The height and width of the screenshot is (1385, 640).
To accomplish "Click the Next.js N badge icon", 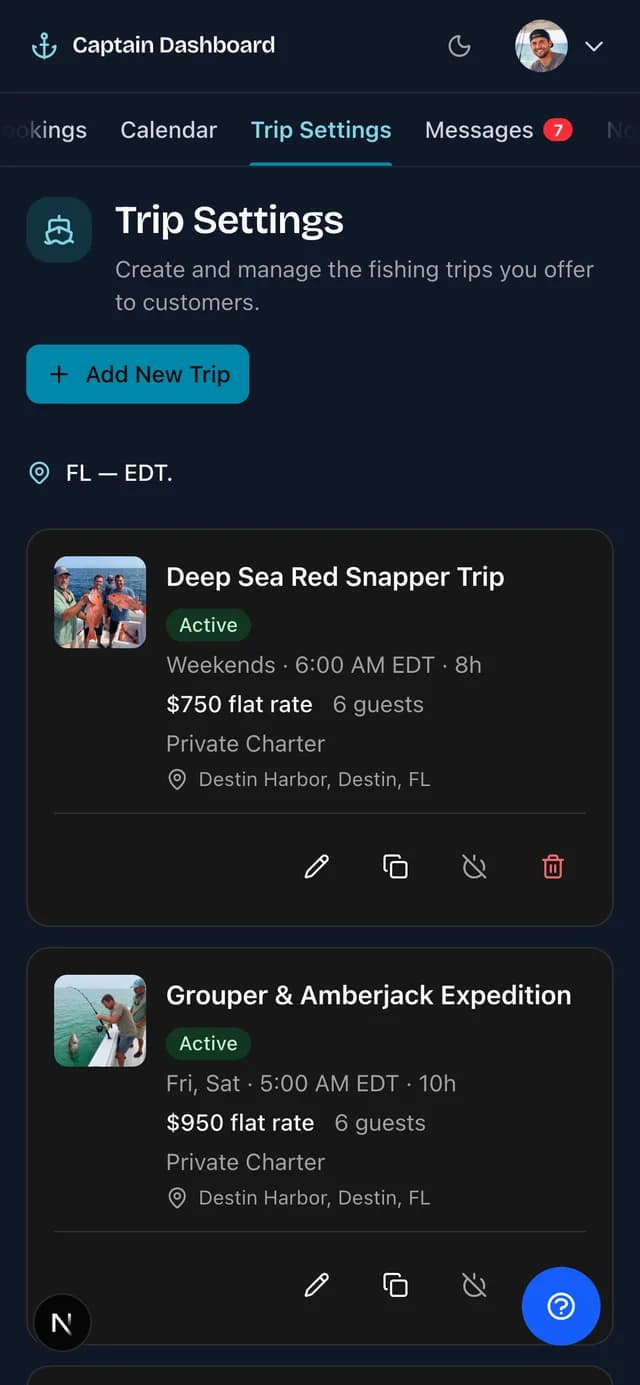I will pos(62,1323).
